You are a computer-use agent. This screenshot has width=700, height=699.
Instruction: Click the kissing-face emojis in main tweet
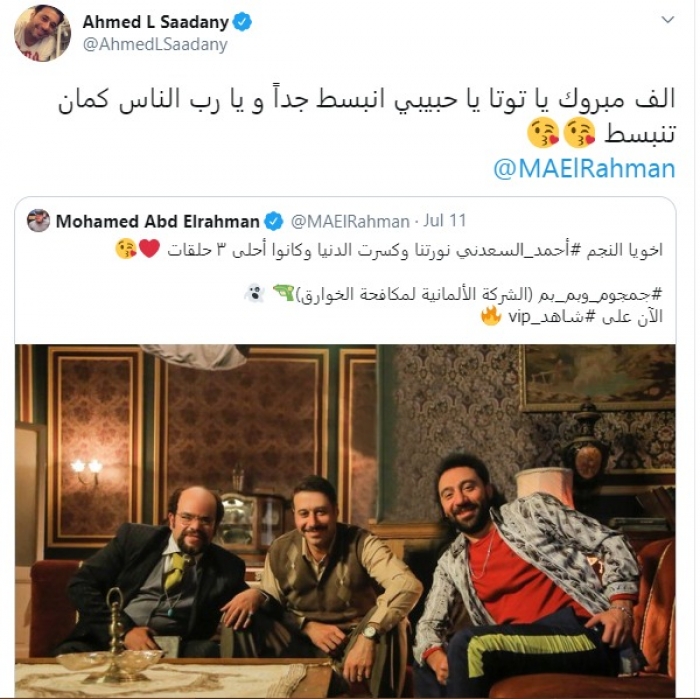(562, 133)
